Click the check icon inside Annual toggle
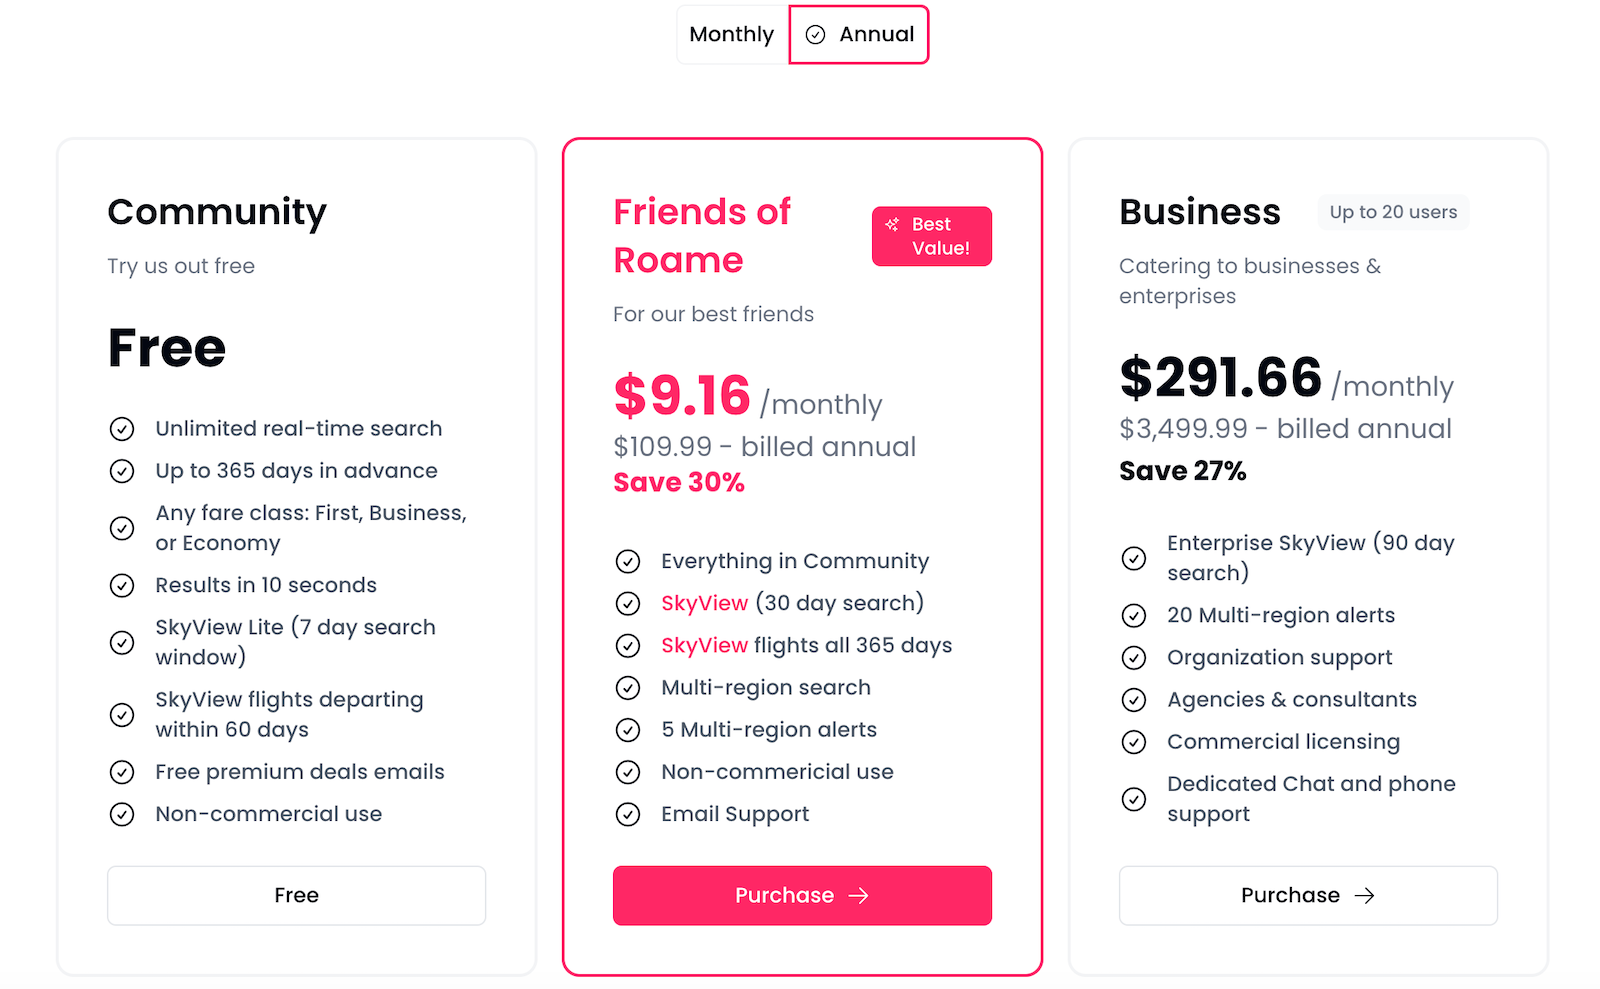1600x989 pixels. pos(816,35)
